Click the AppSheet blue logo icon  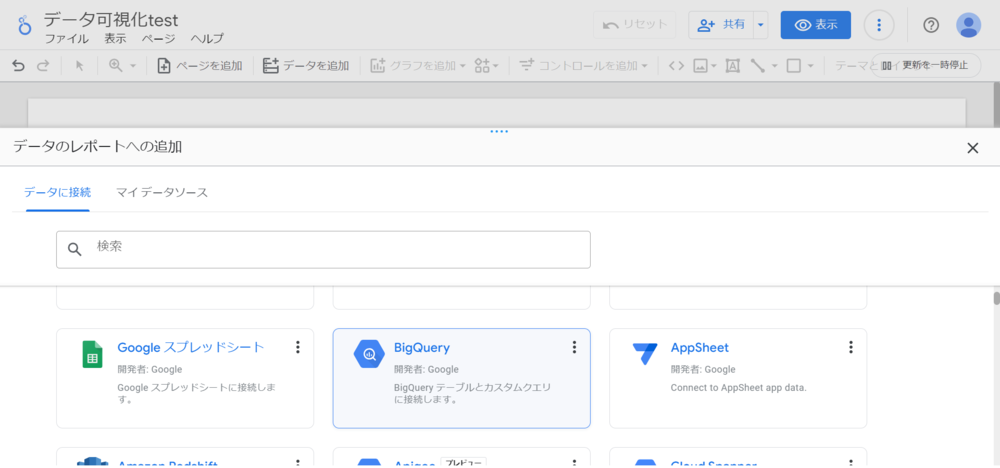click(x=645, y=354)
